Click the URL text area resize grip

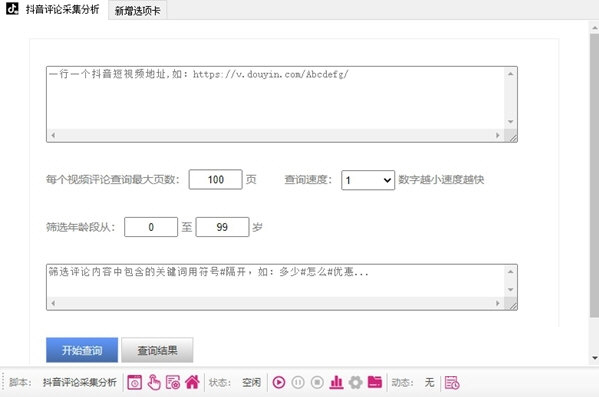click(x=513, y=137)
